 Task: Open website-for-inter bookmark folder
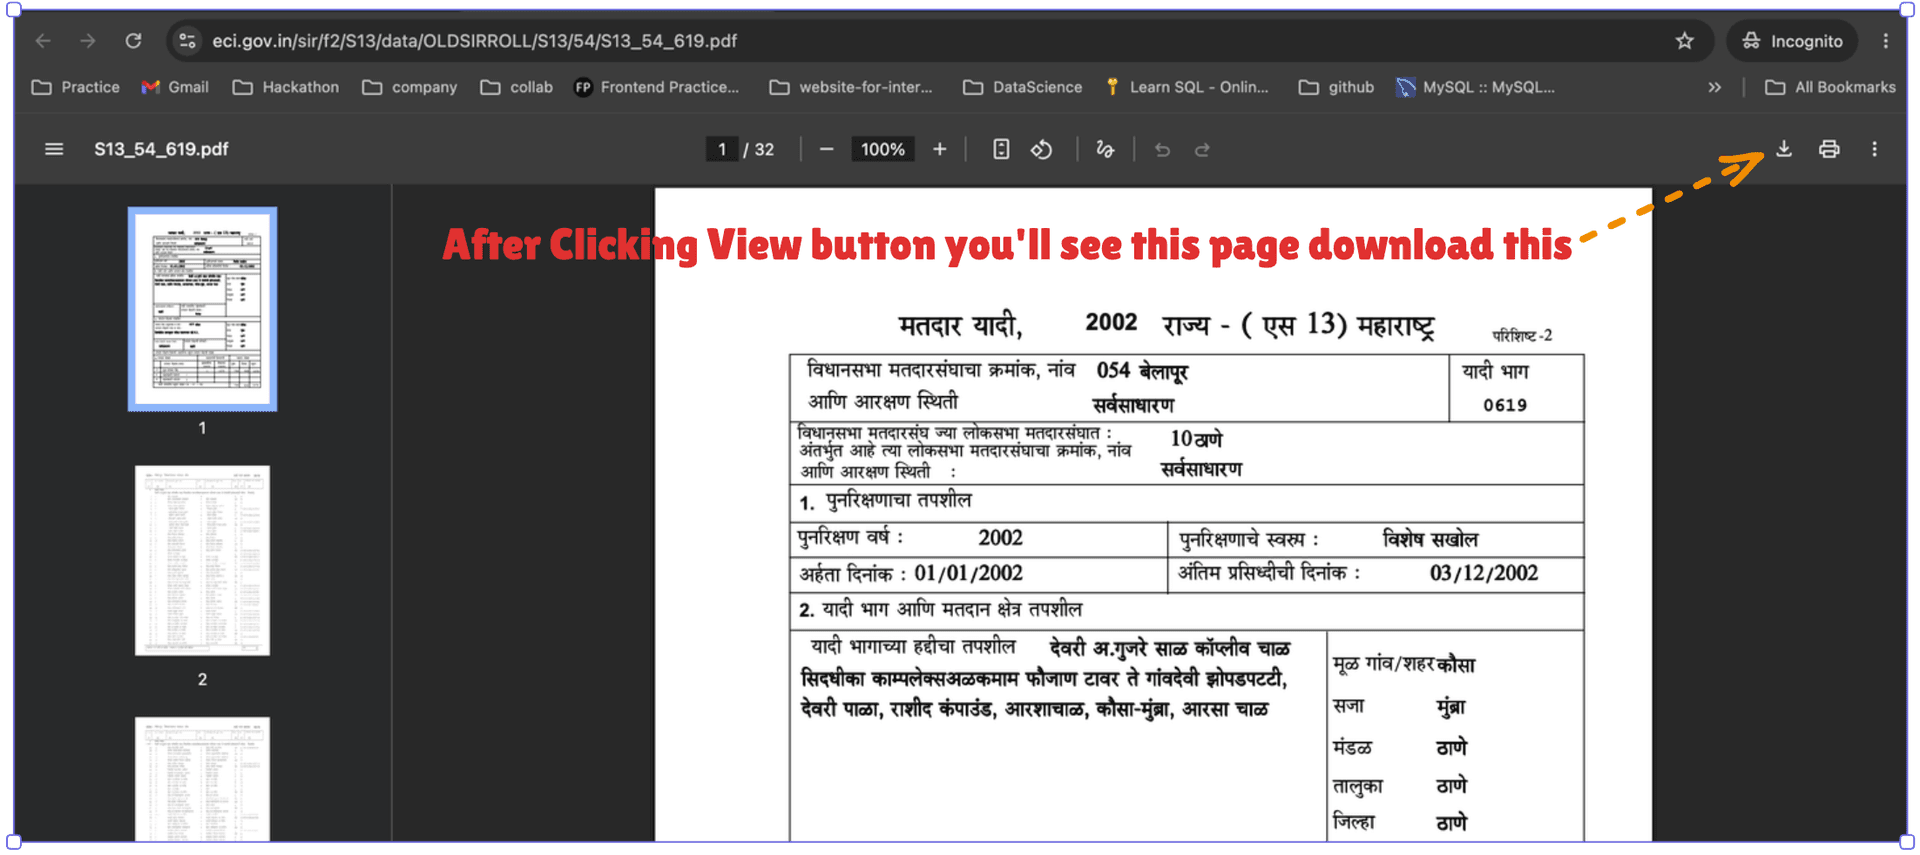click(x=851, y=87)
